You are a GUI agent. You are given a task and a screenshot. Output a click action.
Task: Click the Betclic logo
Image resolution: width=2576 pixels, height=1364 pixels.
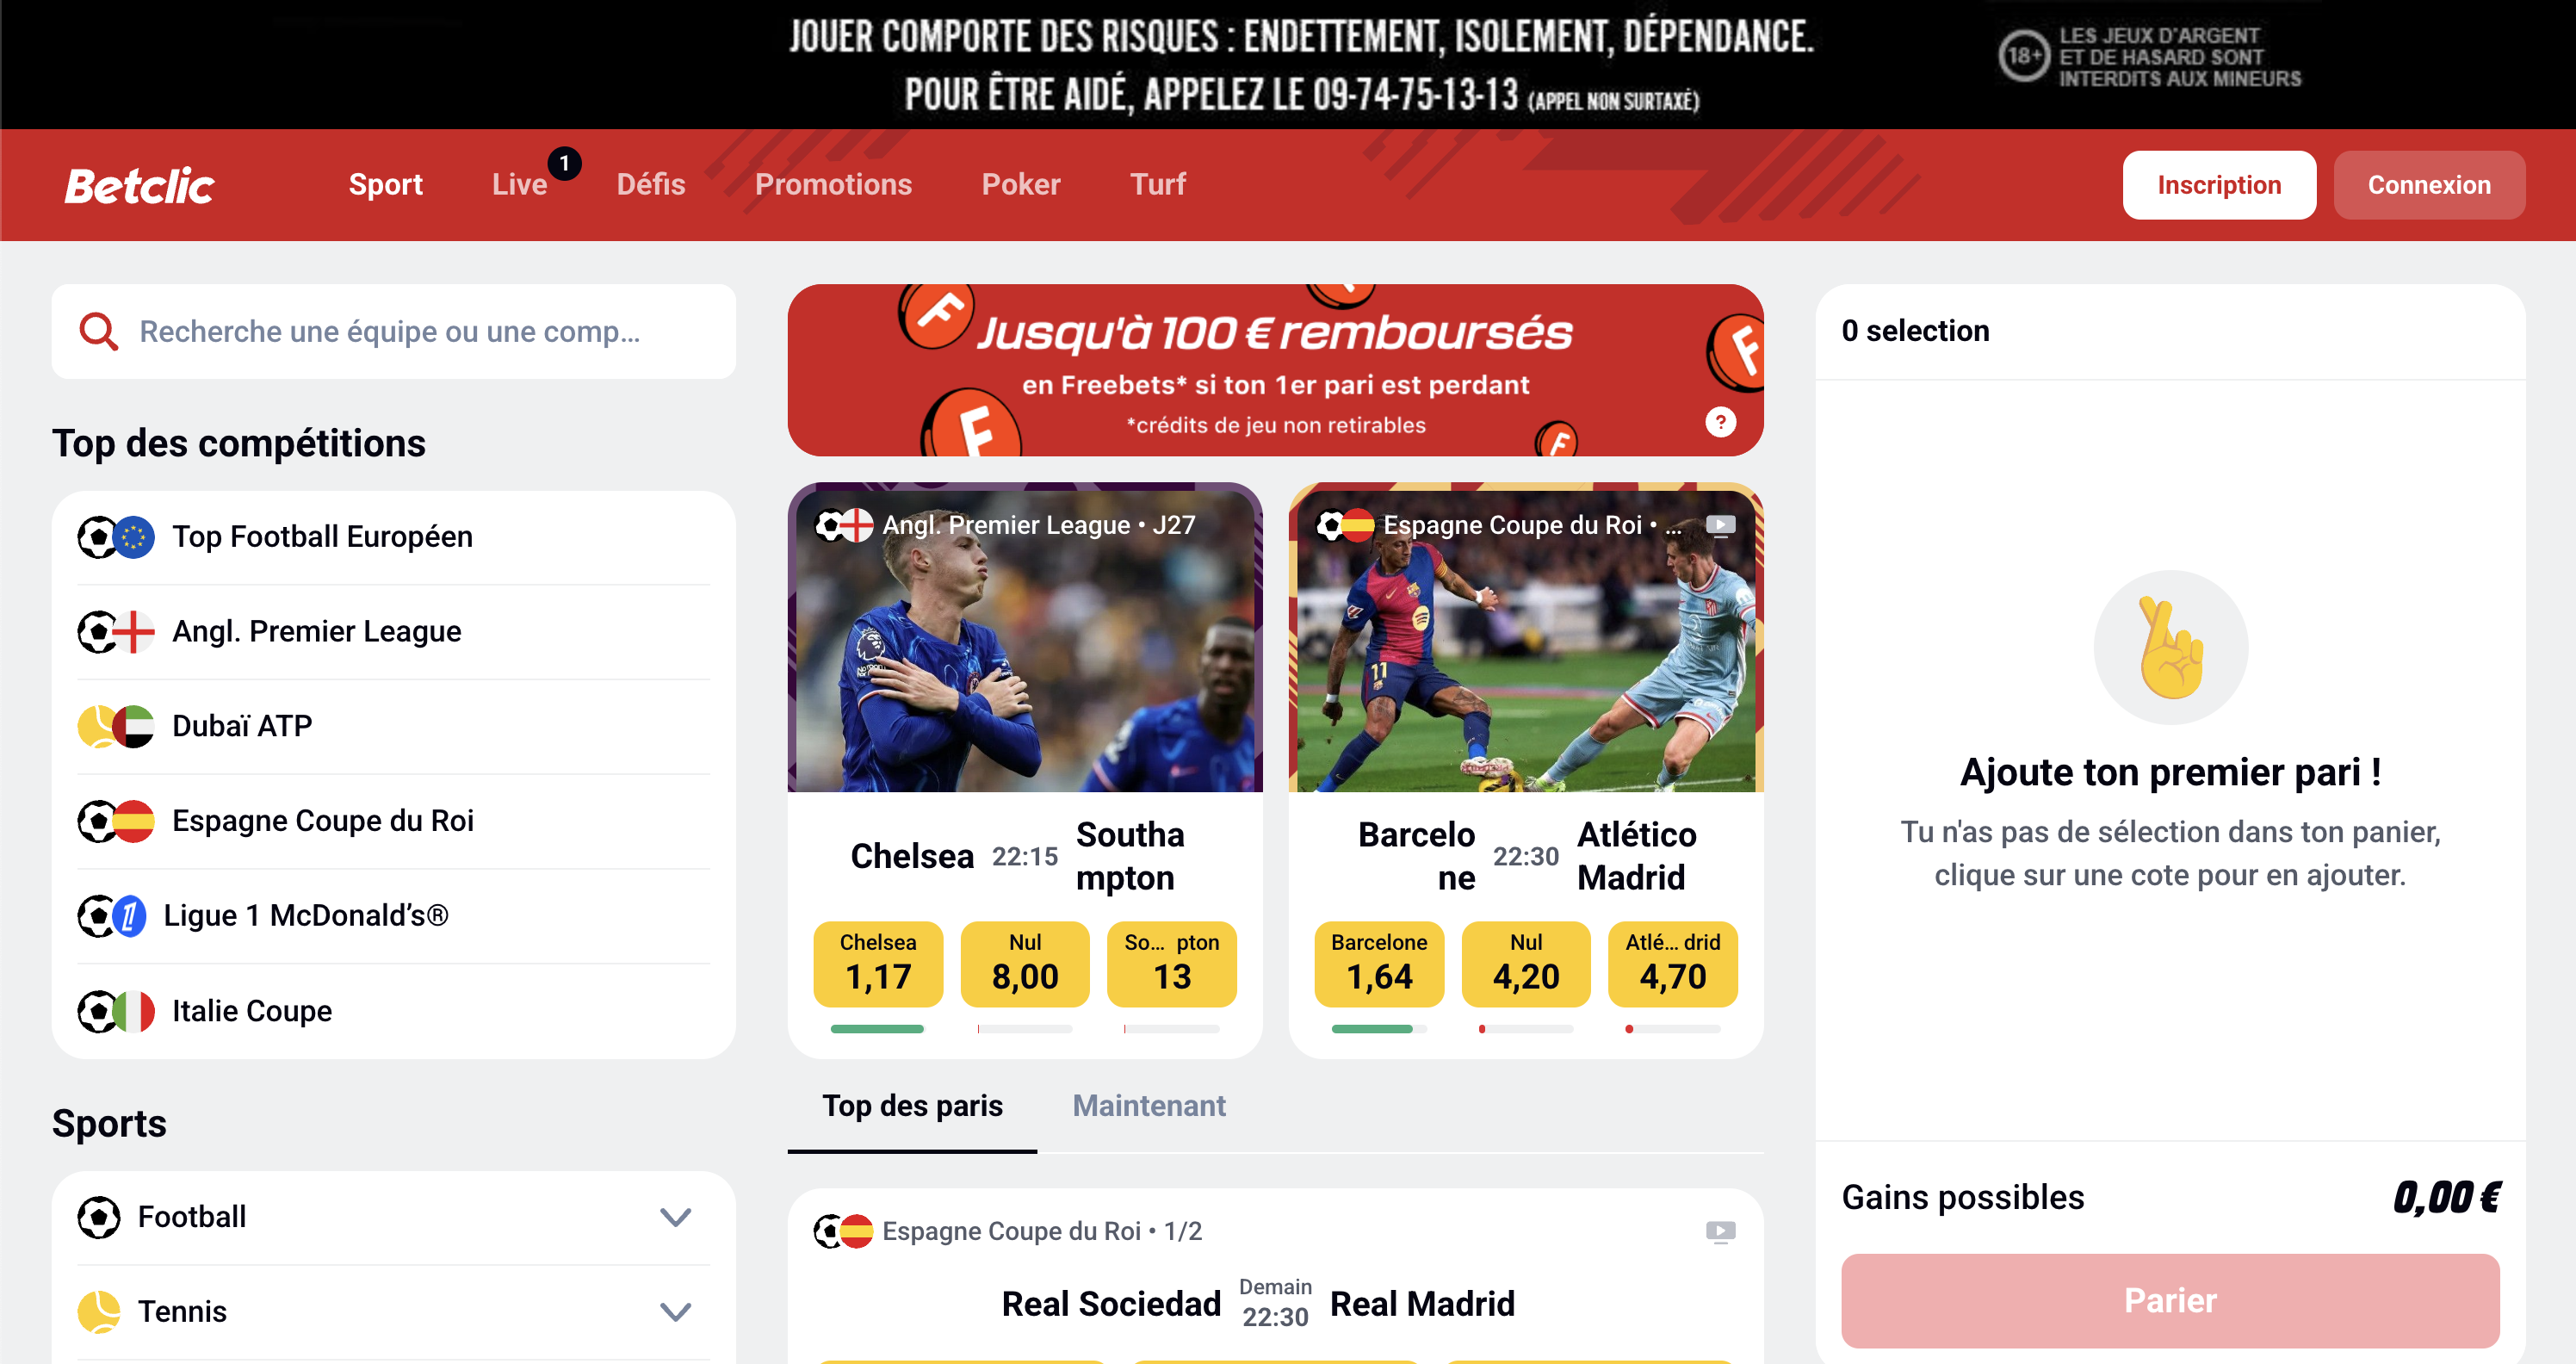pyautogui.click(x=140, y=185)
